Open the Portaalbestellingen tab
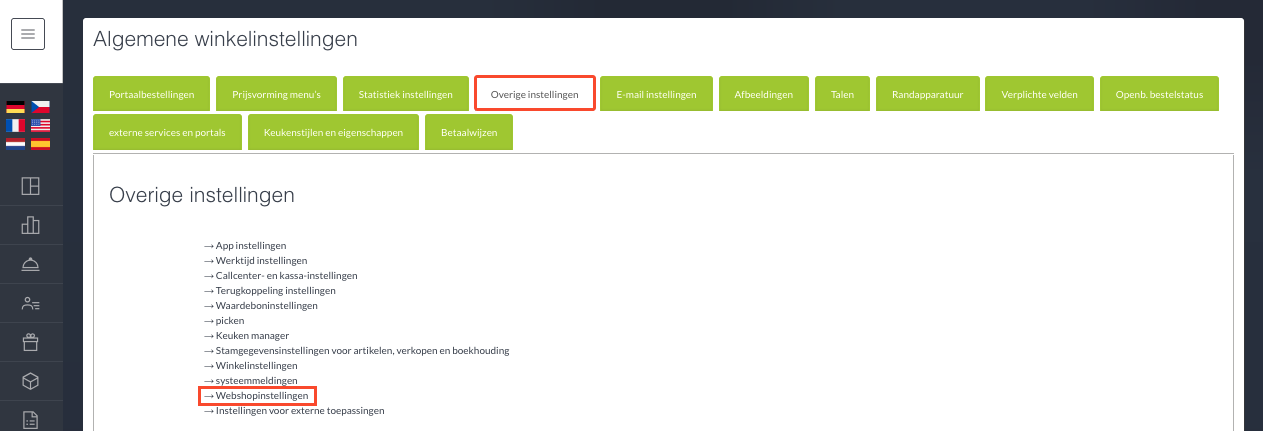This screenshot has height=431, width=1263. tap(151, 94)
